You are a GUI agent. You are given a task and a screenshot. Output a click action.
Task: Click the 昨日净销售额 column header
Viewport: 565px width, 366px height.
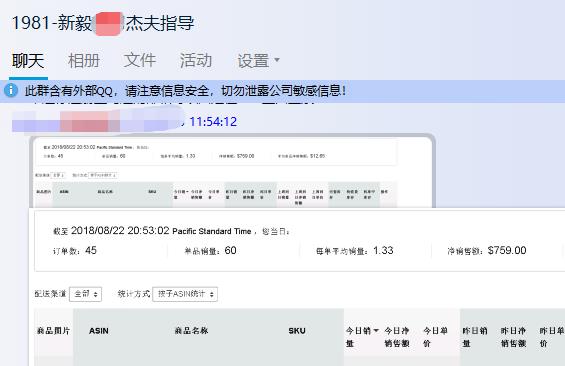[513, 337]
